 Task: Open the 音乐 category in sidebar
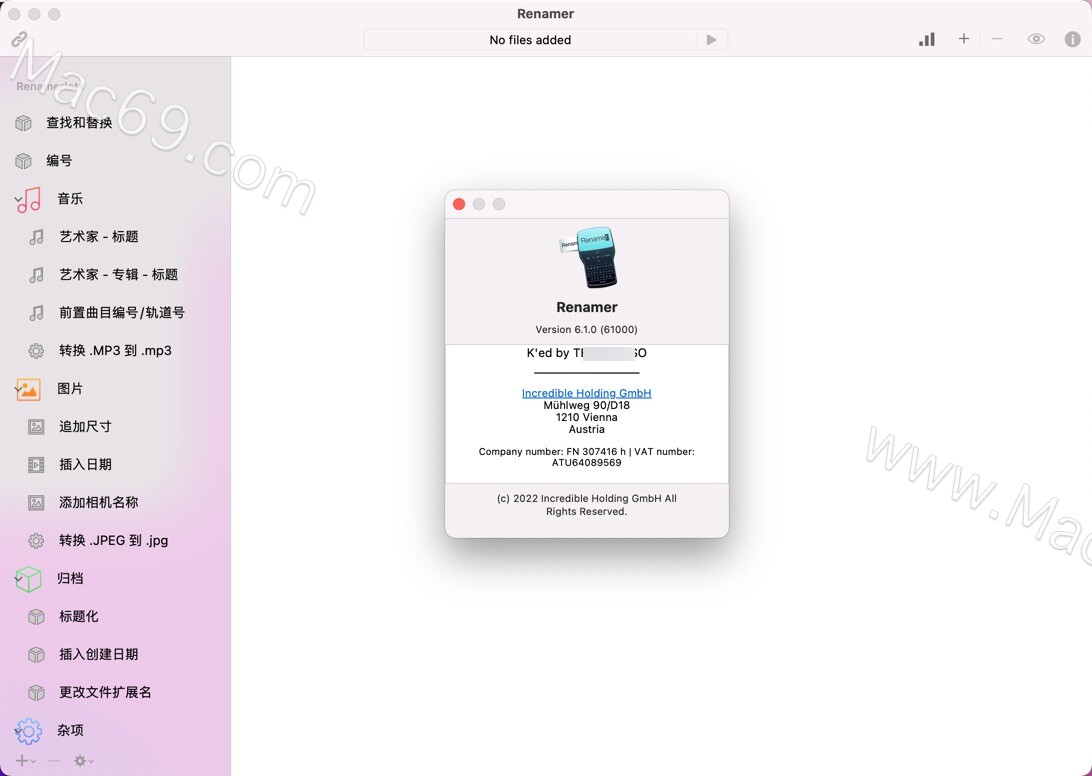pyautogui.click(x=69, y=198)
